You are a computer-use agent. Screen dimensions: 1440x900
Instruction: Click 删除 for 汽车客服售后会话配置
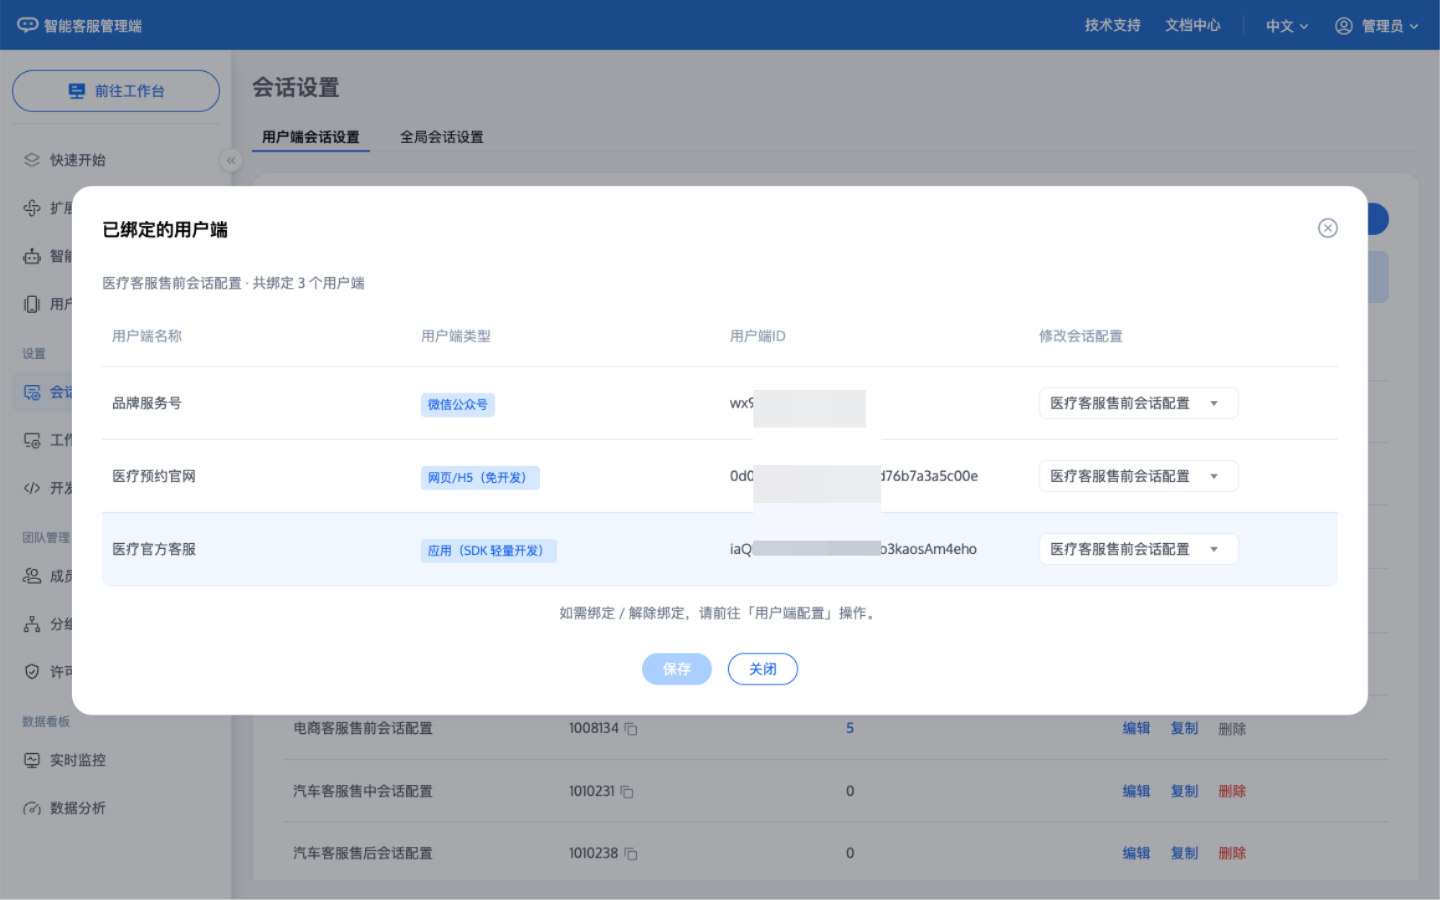(1232, 853)
